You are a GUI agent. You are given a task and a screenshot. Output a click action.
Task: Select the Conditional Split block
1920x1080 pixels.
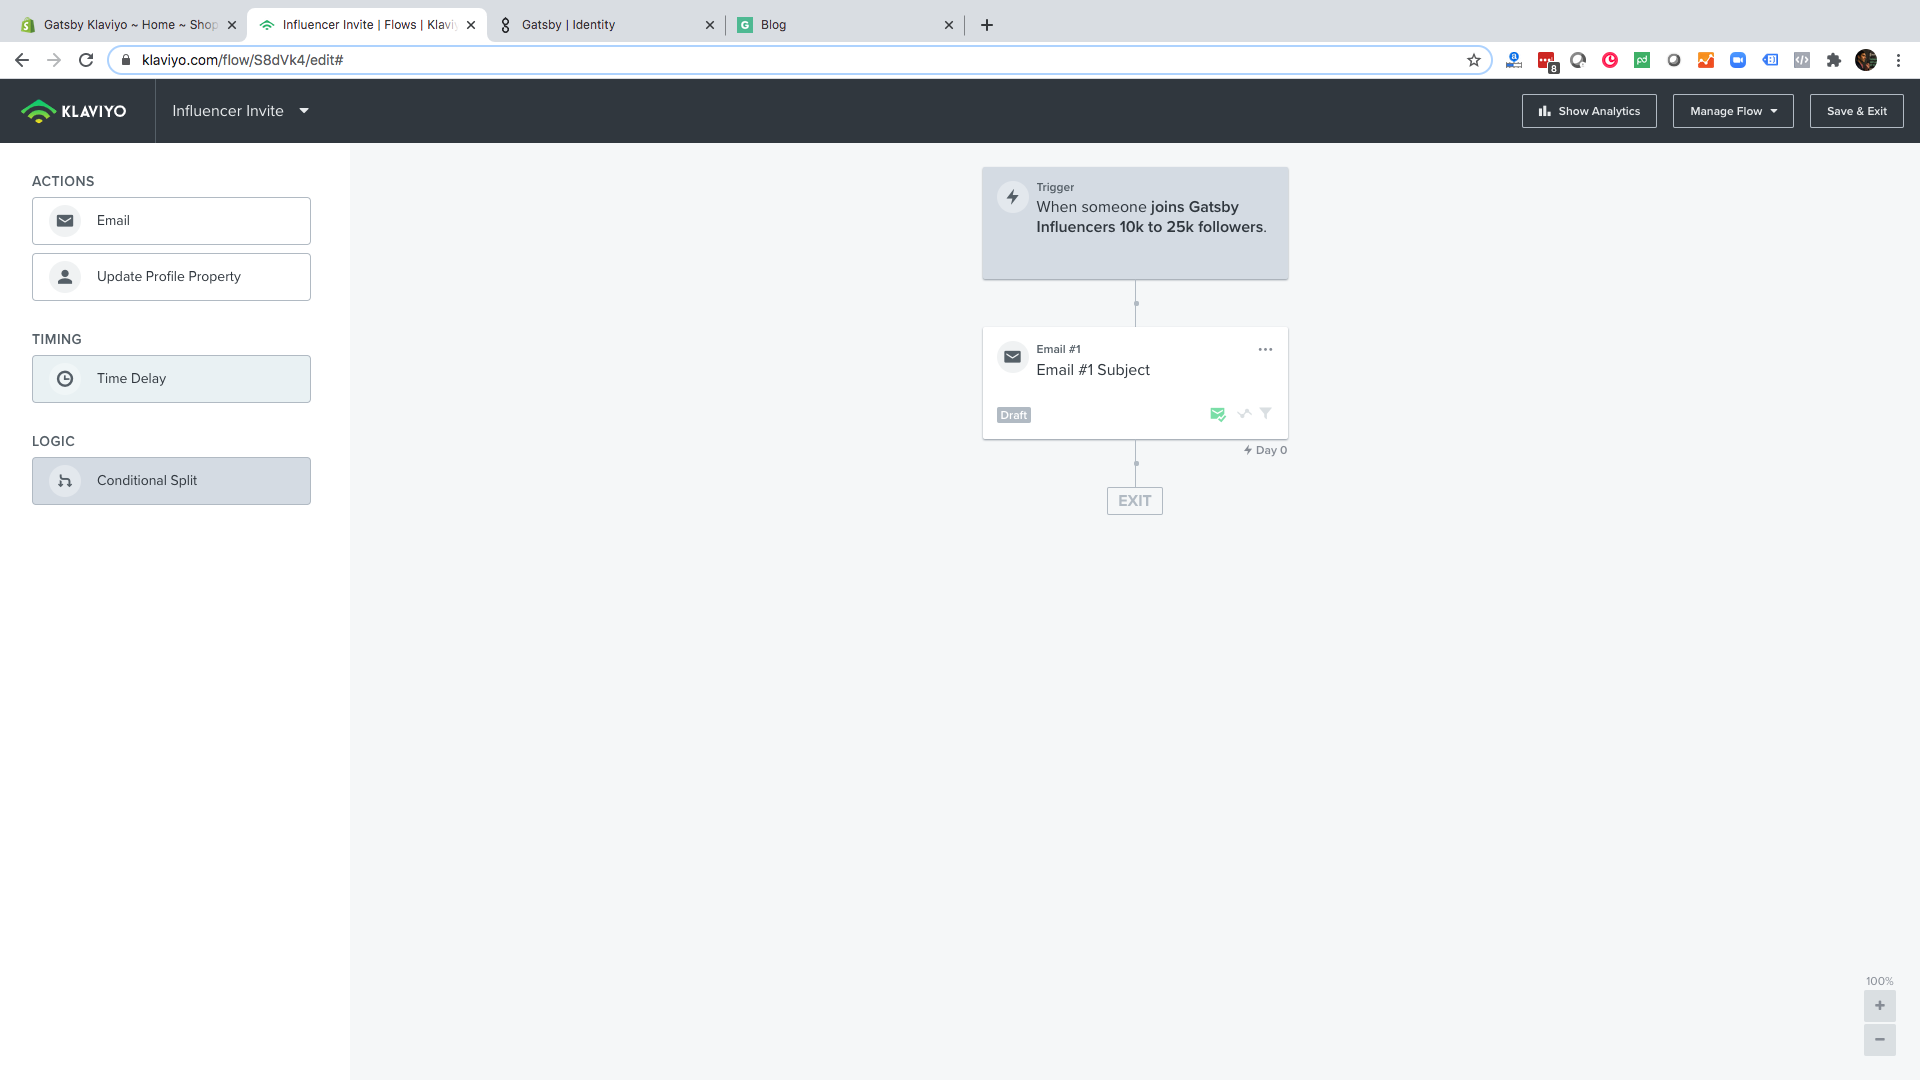click(171, 481)
